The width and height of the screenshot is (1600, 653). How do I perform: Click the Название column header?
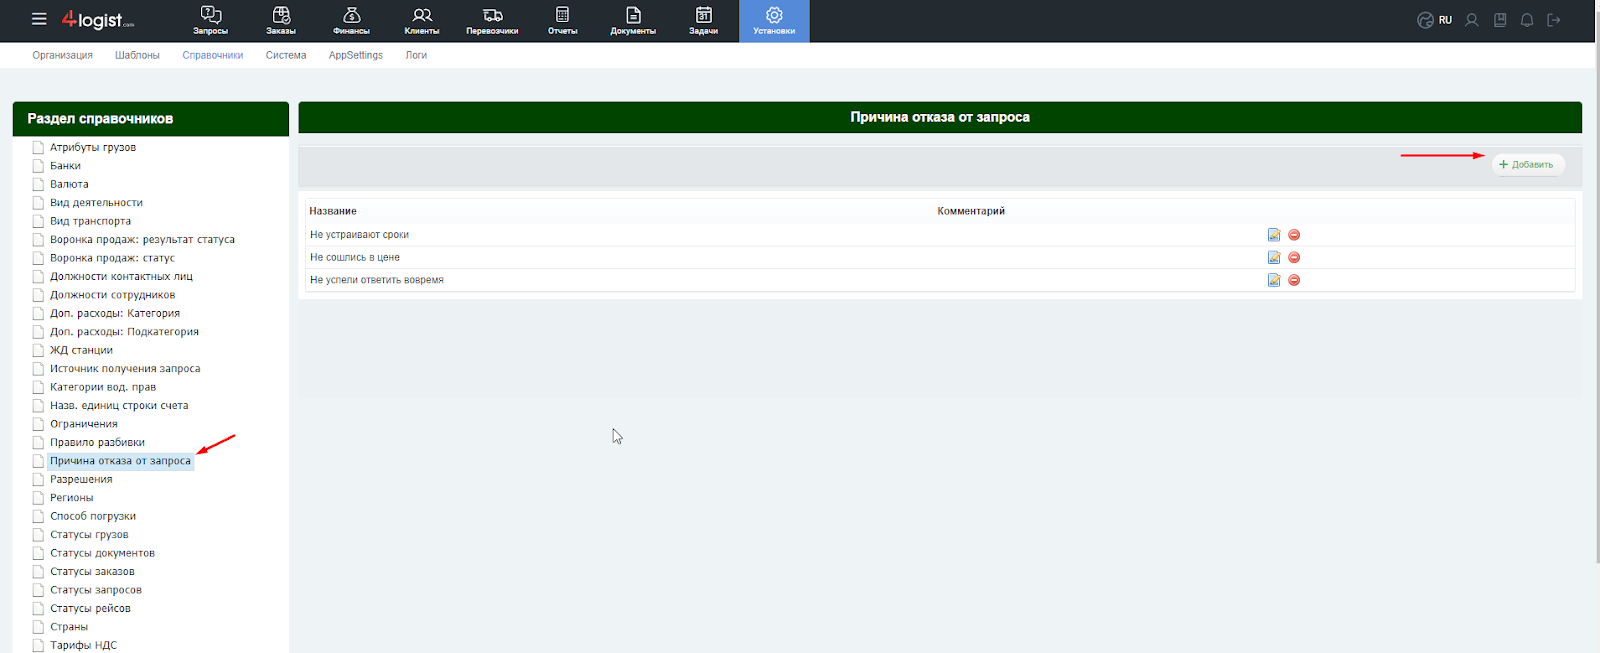click(333, 211)
